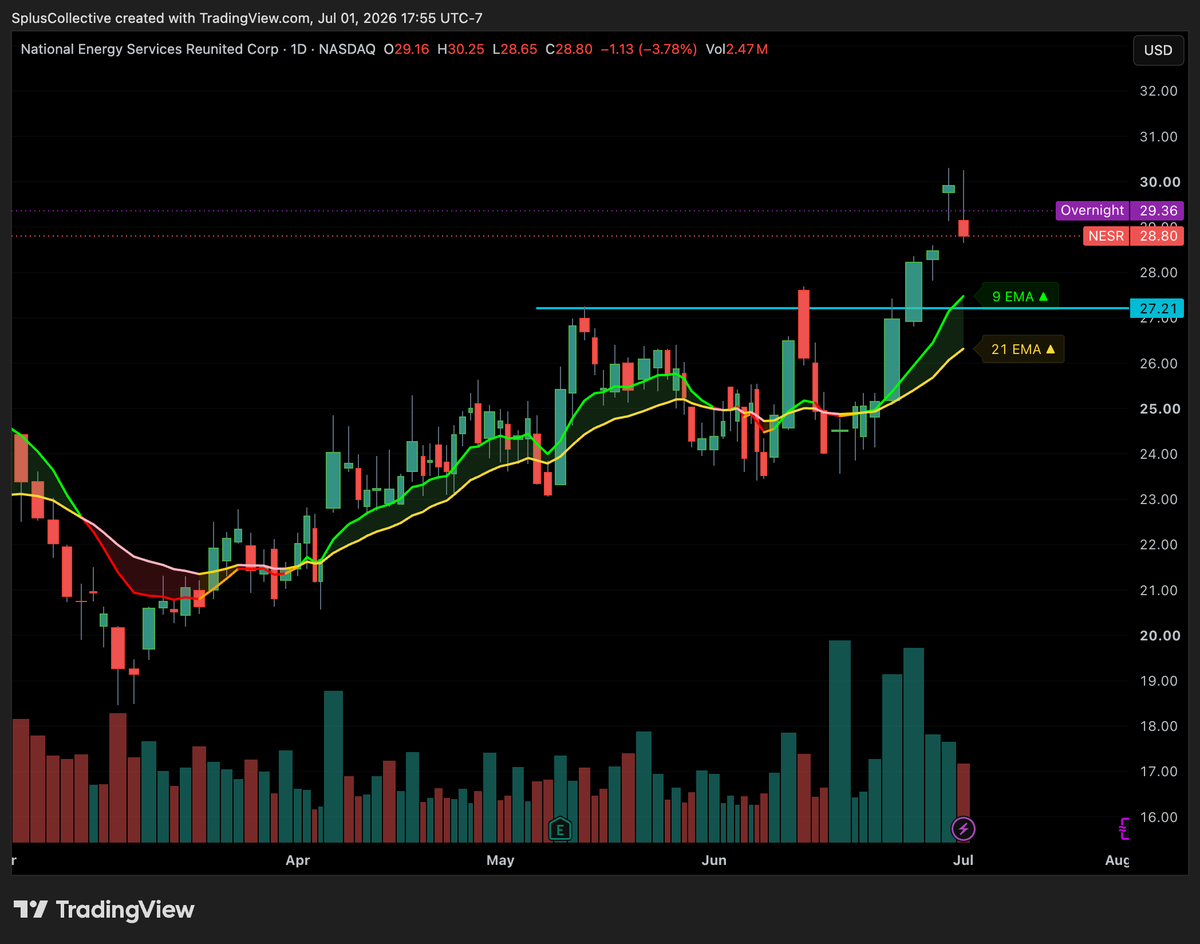The height and width of the screenshot is (944, 1200).
Task: Click the TradingView logo icon
Action: 32,910
